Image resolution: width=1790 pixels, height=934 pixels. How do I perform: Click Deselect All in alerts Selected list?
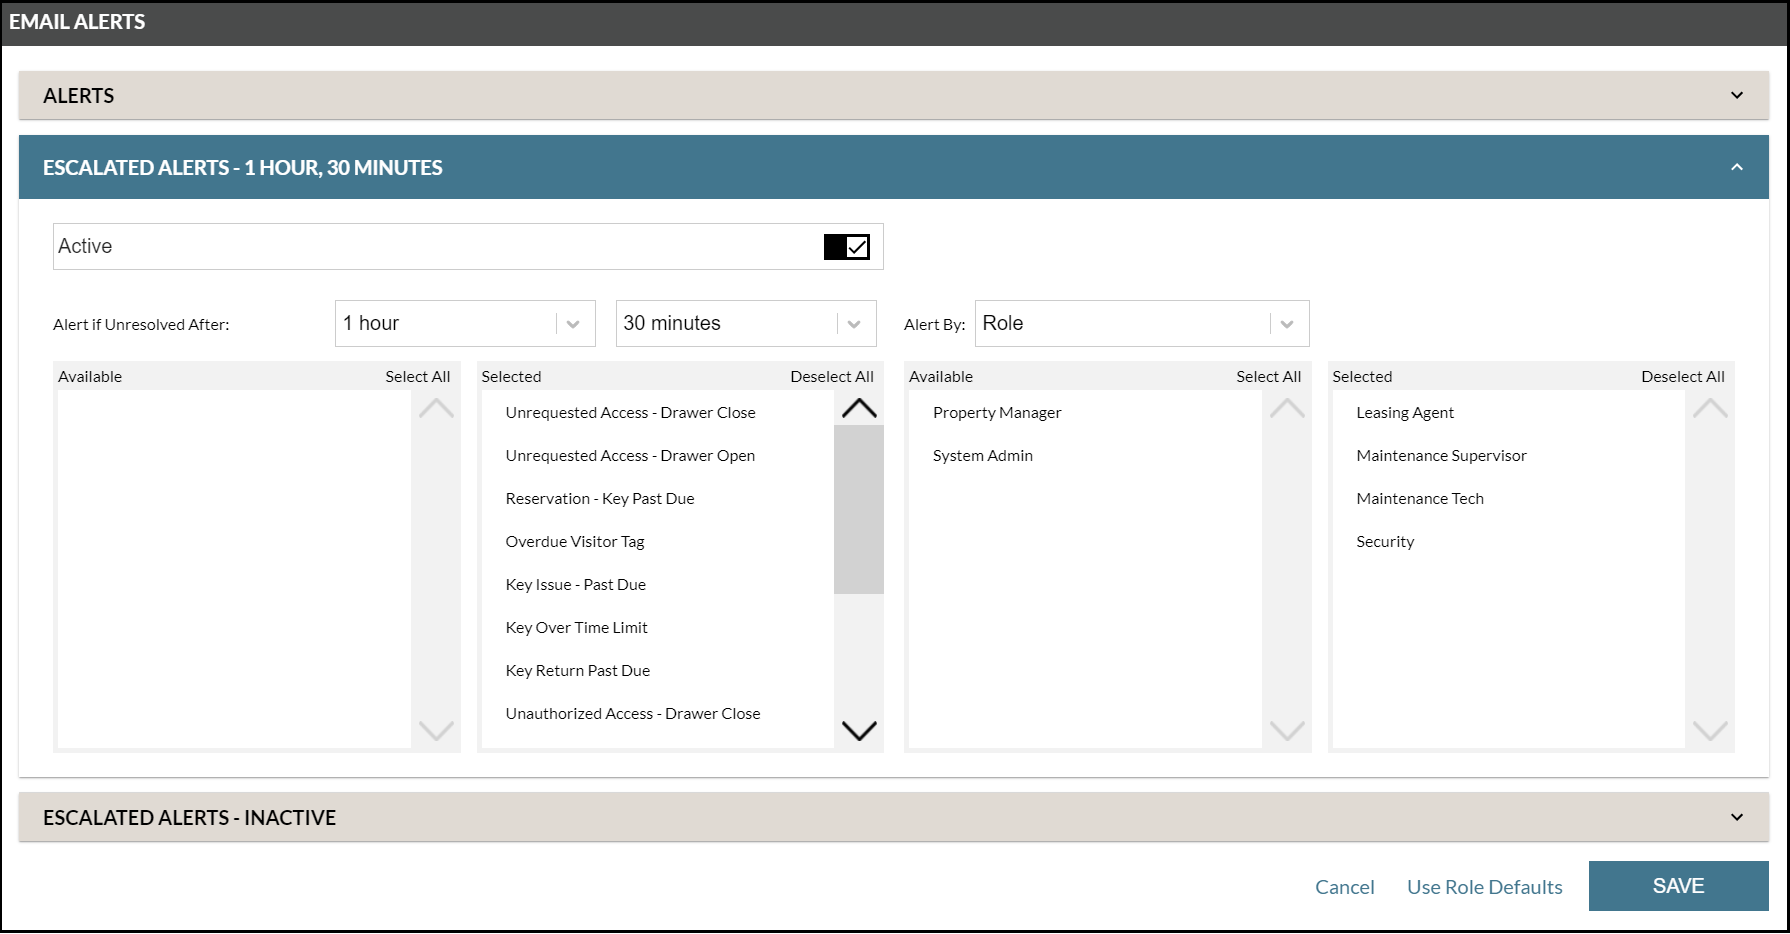point(832,376)
